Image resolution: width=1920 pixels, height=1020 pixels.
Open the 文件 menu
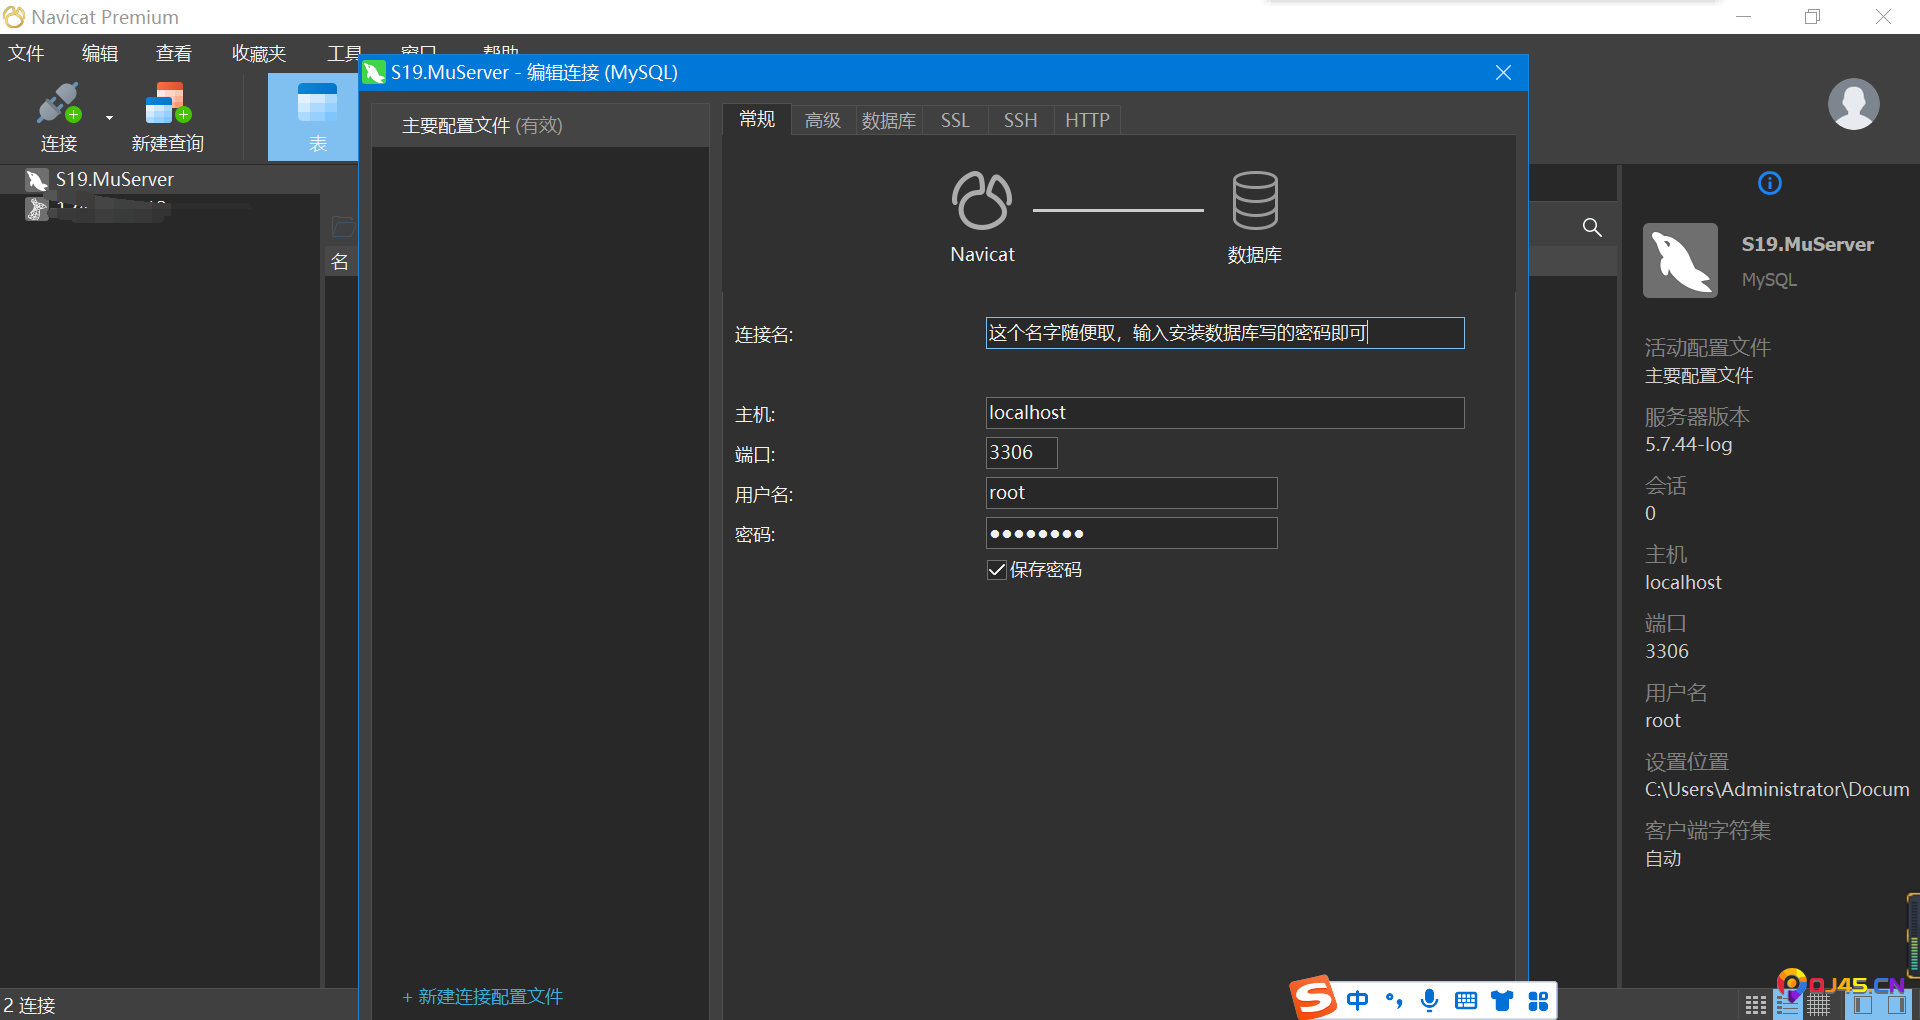point(26,53)
